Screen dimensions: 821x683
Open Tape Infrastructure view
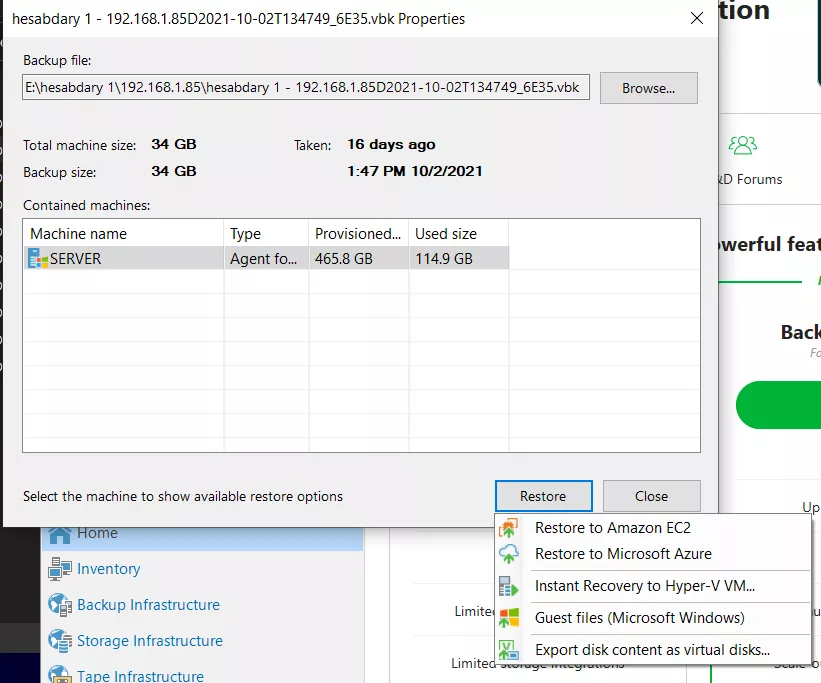140,675
